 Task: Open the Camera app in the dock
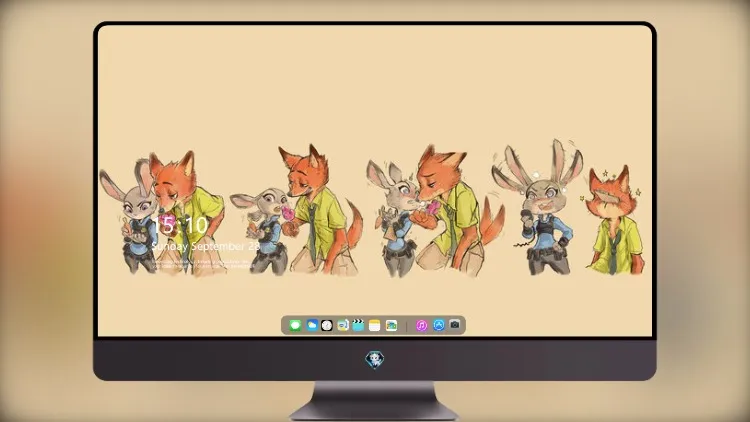pyautogui.click(x=455, y=325)
